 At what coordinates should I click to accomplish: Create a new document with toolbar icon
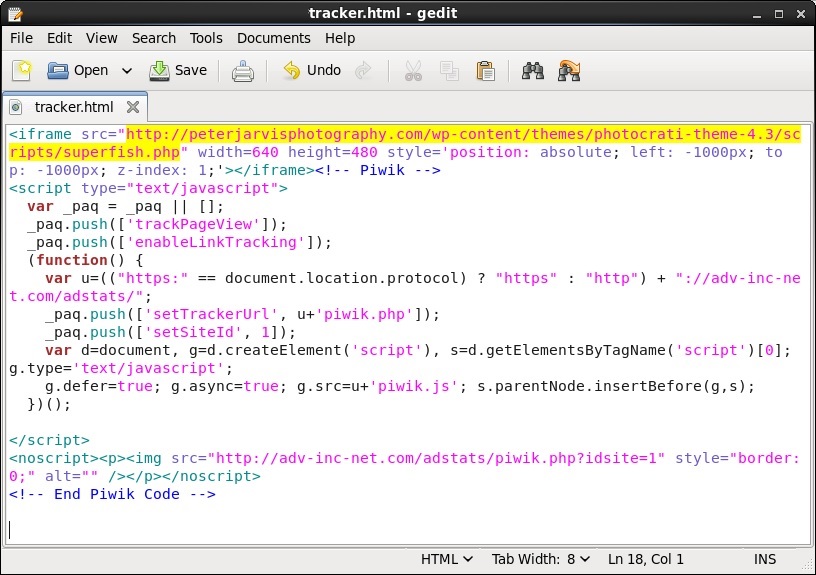[22, 71]
